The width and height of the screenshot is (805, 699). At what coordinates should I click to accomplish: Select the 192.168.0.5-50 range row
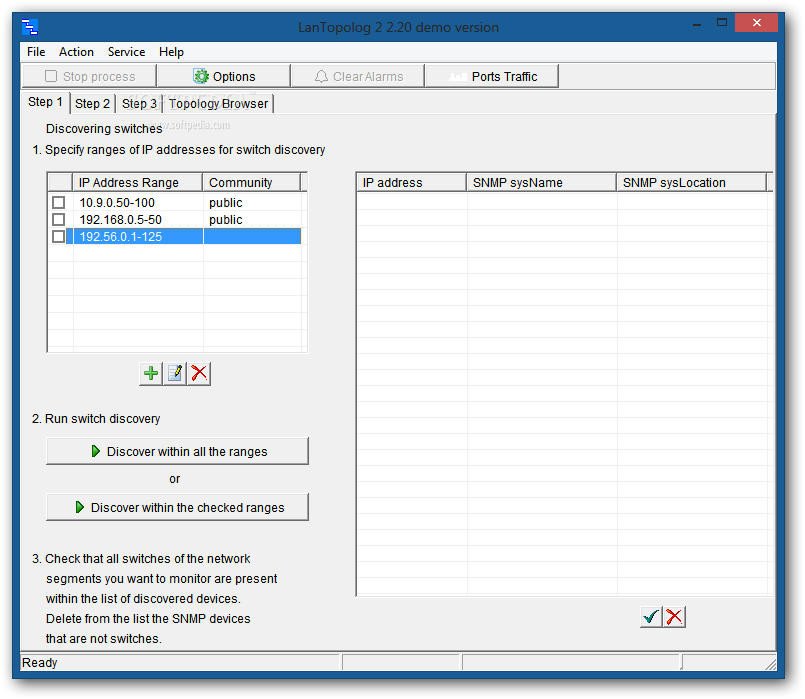174,220
